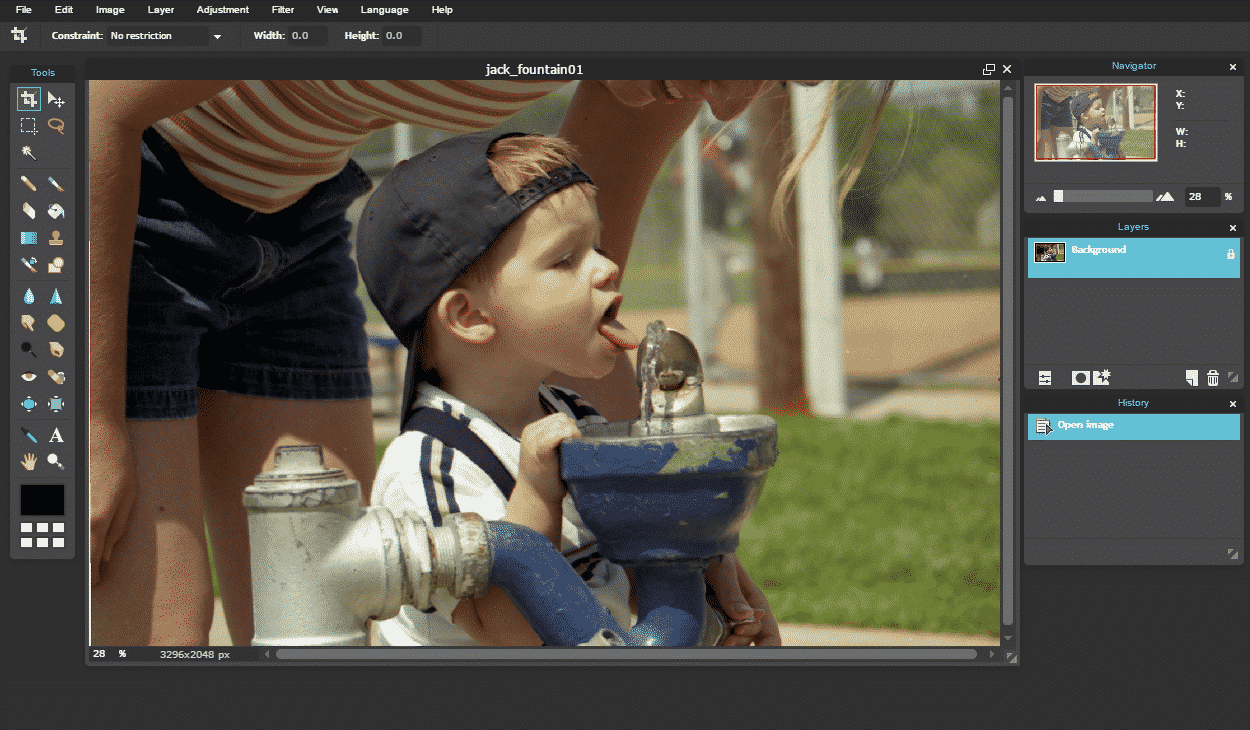Open the Layer menu
The height and width of the screenshot is (730, 1250).
pyautogui.click(x=161, y=10)
